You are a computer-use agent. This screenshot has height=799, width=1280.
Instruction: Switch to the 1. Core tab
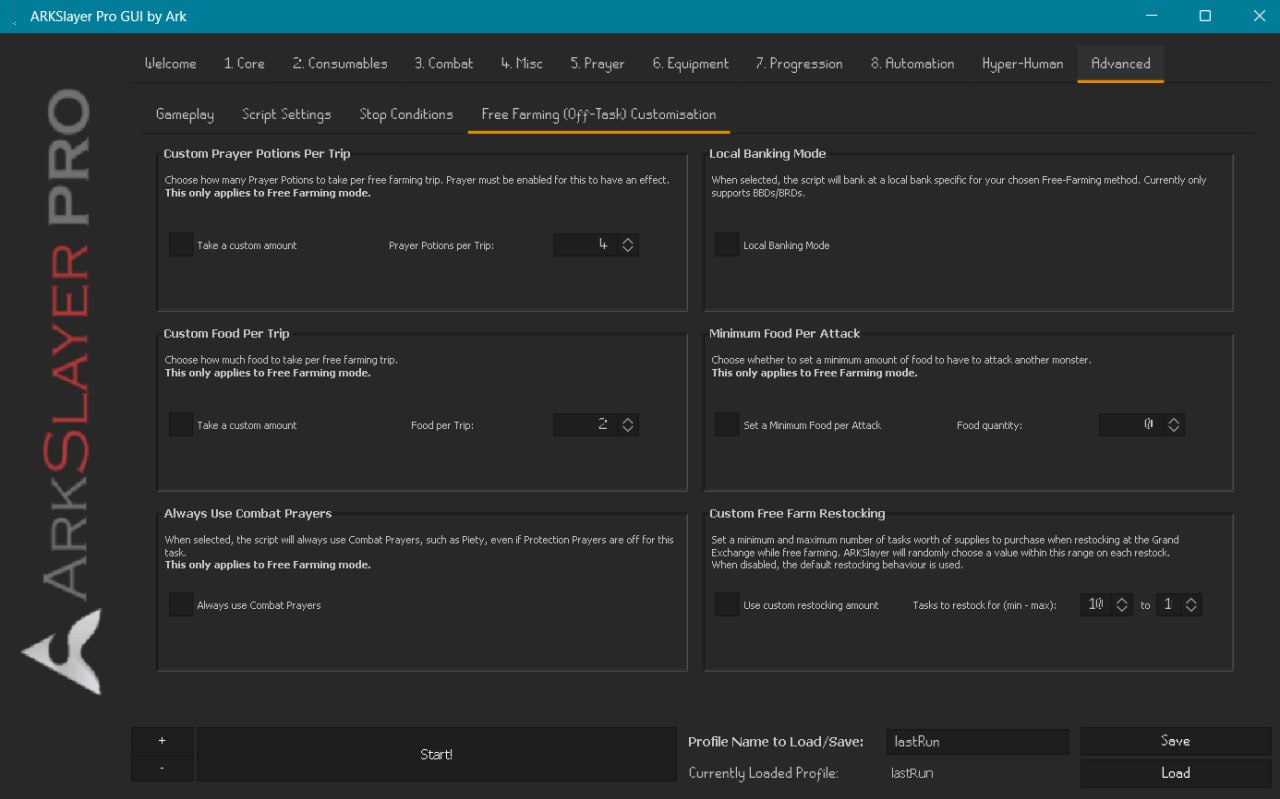click(x=244, y=63)
